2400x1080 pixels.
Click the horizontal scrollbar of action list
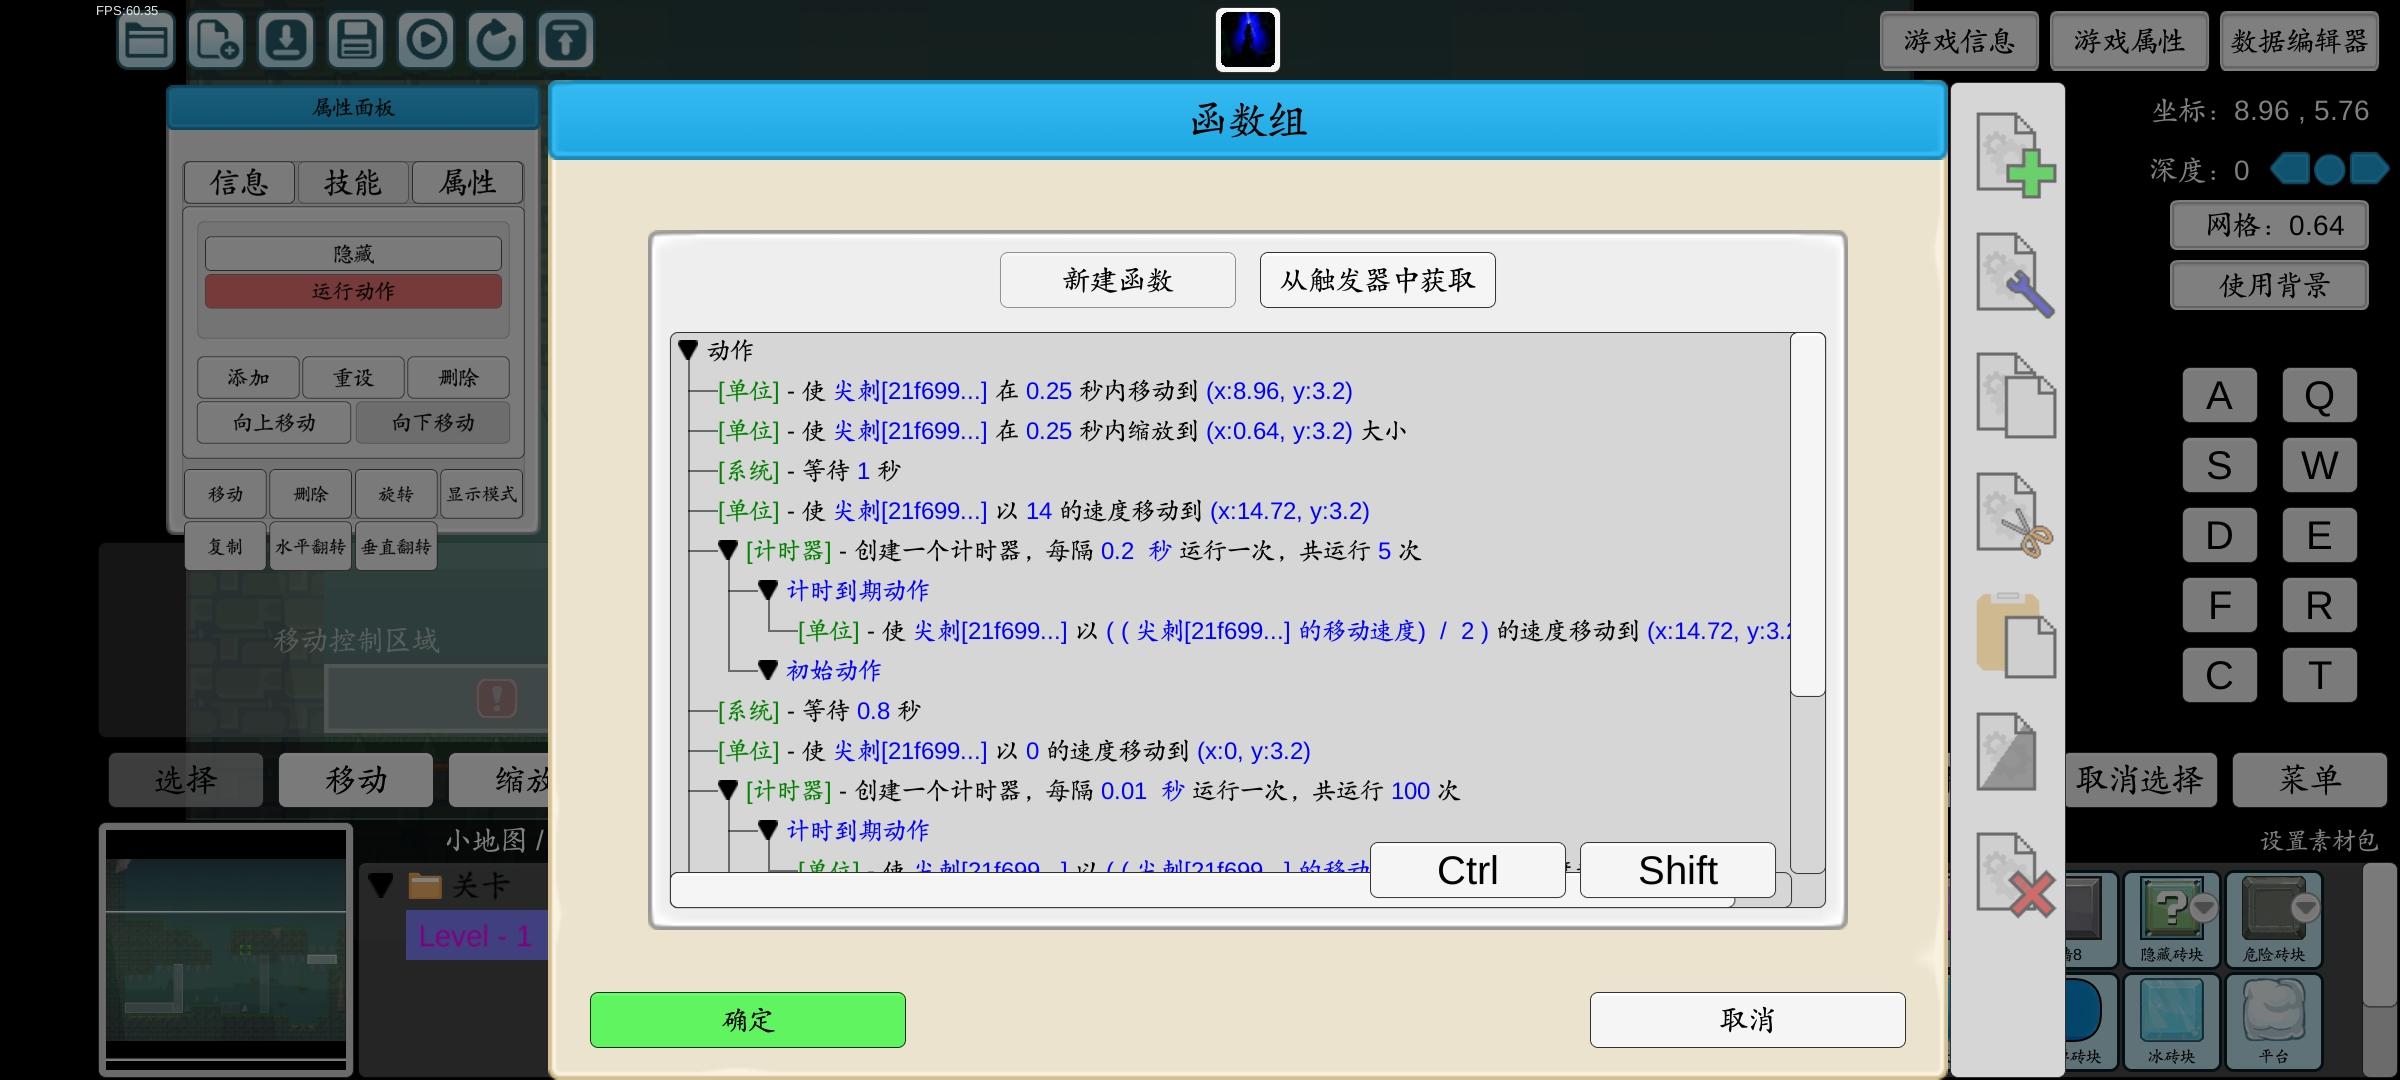pyautogui.click(x=1201, y=890)
